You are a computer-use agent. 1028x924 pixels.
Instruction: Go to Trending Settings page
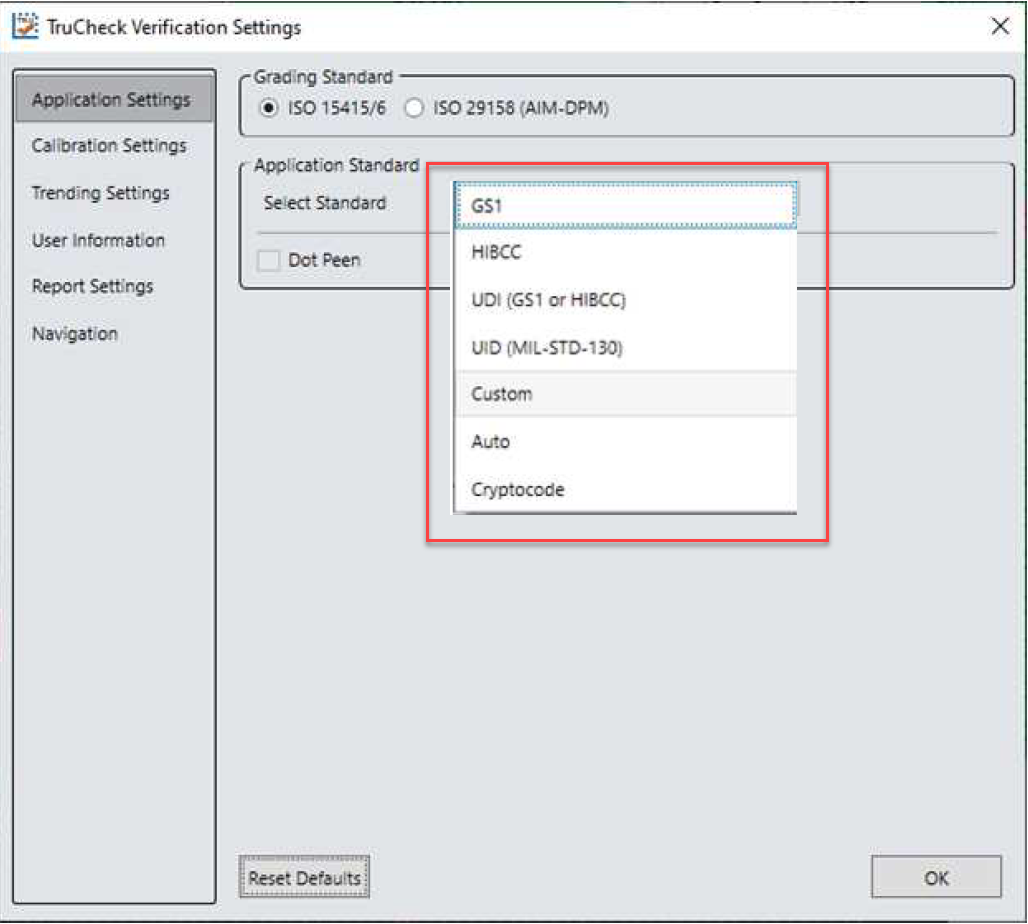[x=101, y=193]
